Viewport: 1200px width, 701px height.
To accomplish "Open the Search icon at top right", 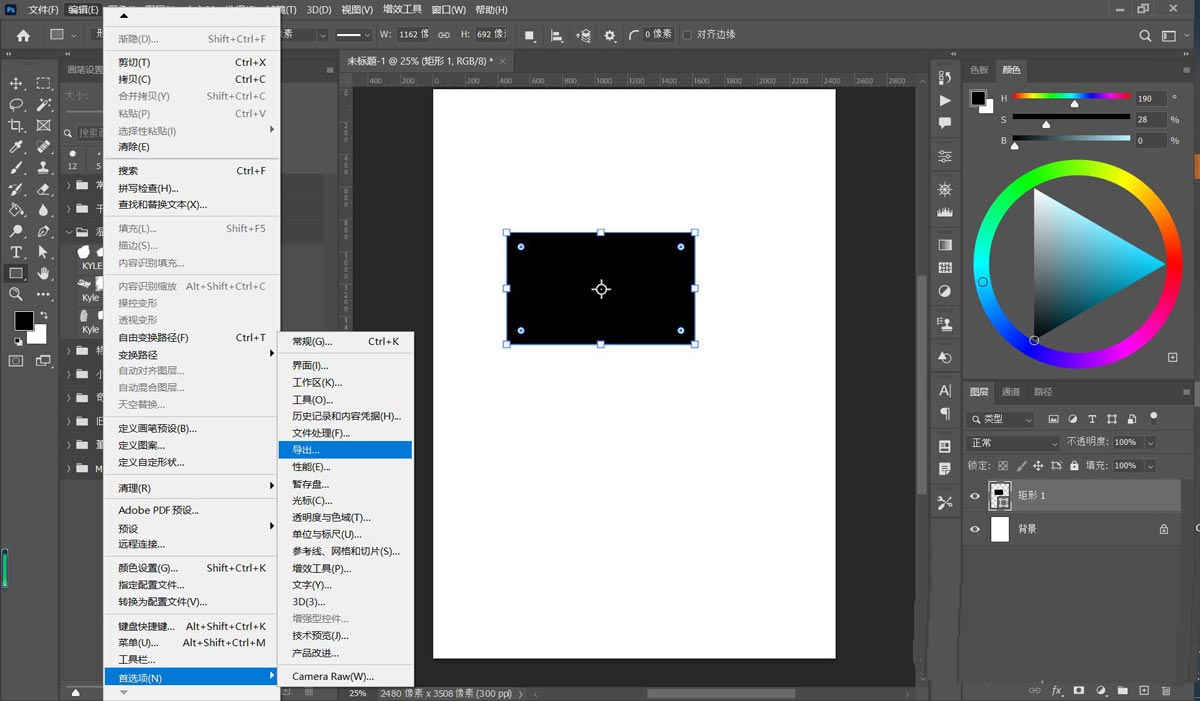I will click(x=1146, y=35).
